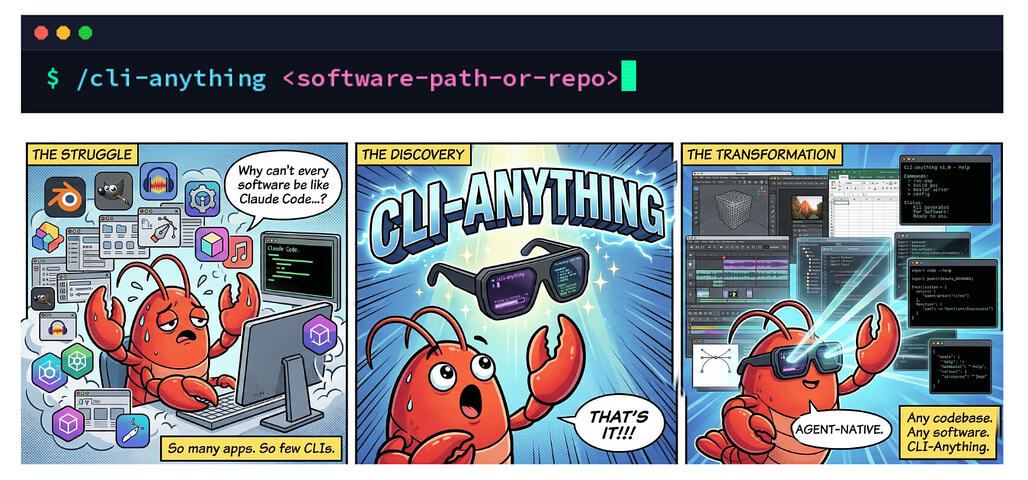
Task: Click the 3D wireframe cube viewport window
Action: pos(730,205)
